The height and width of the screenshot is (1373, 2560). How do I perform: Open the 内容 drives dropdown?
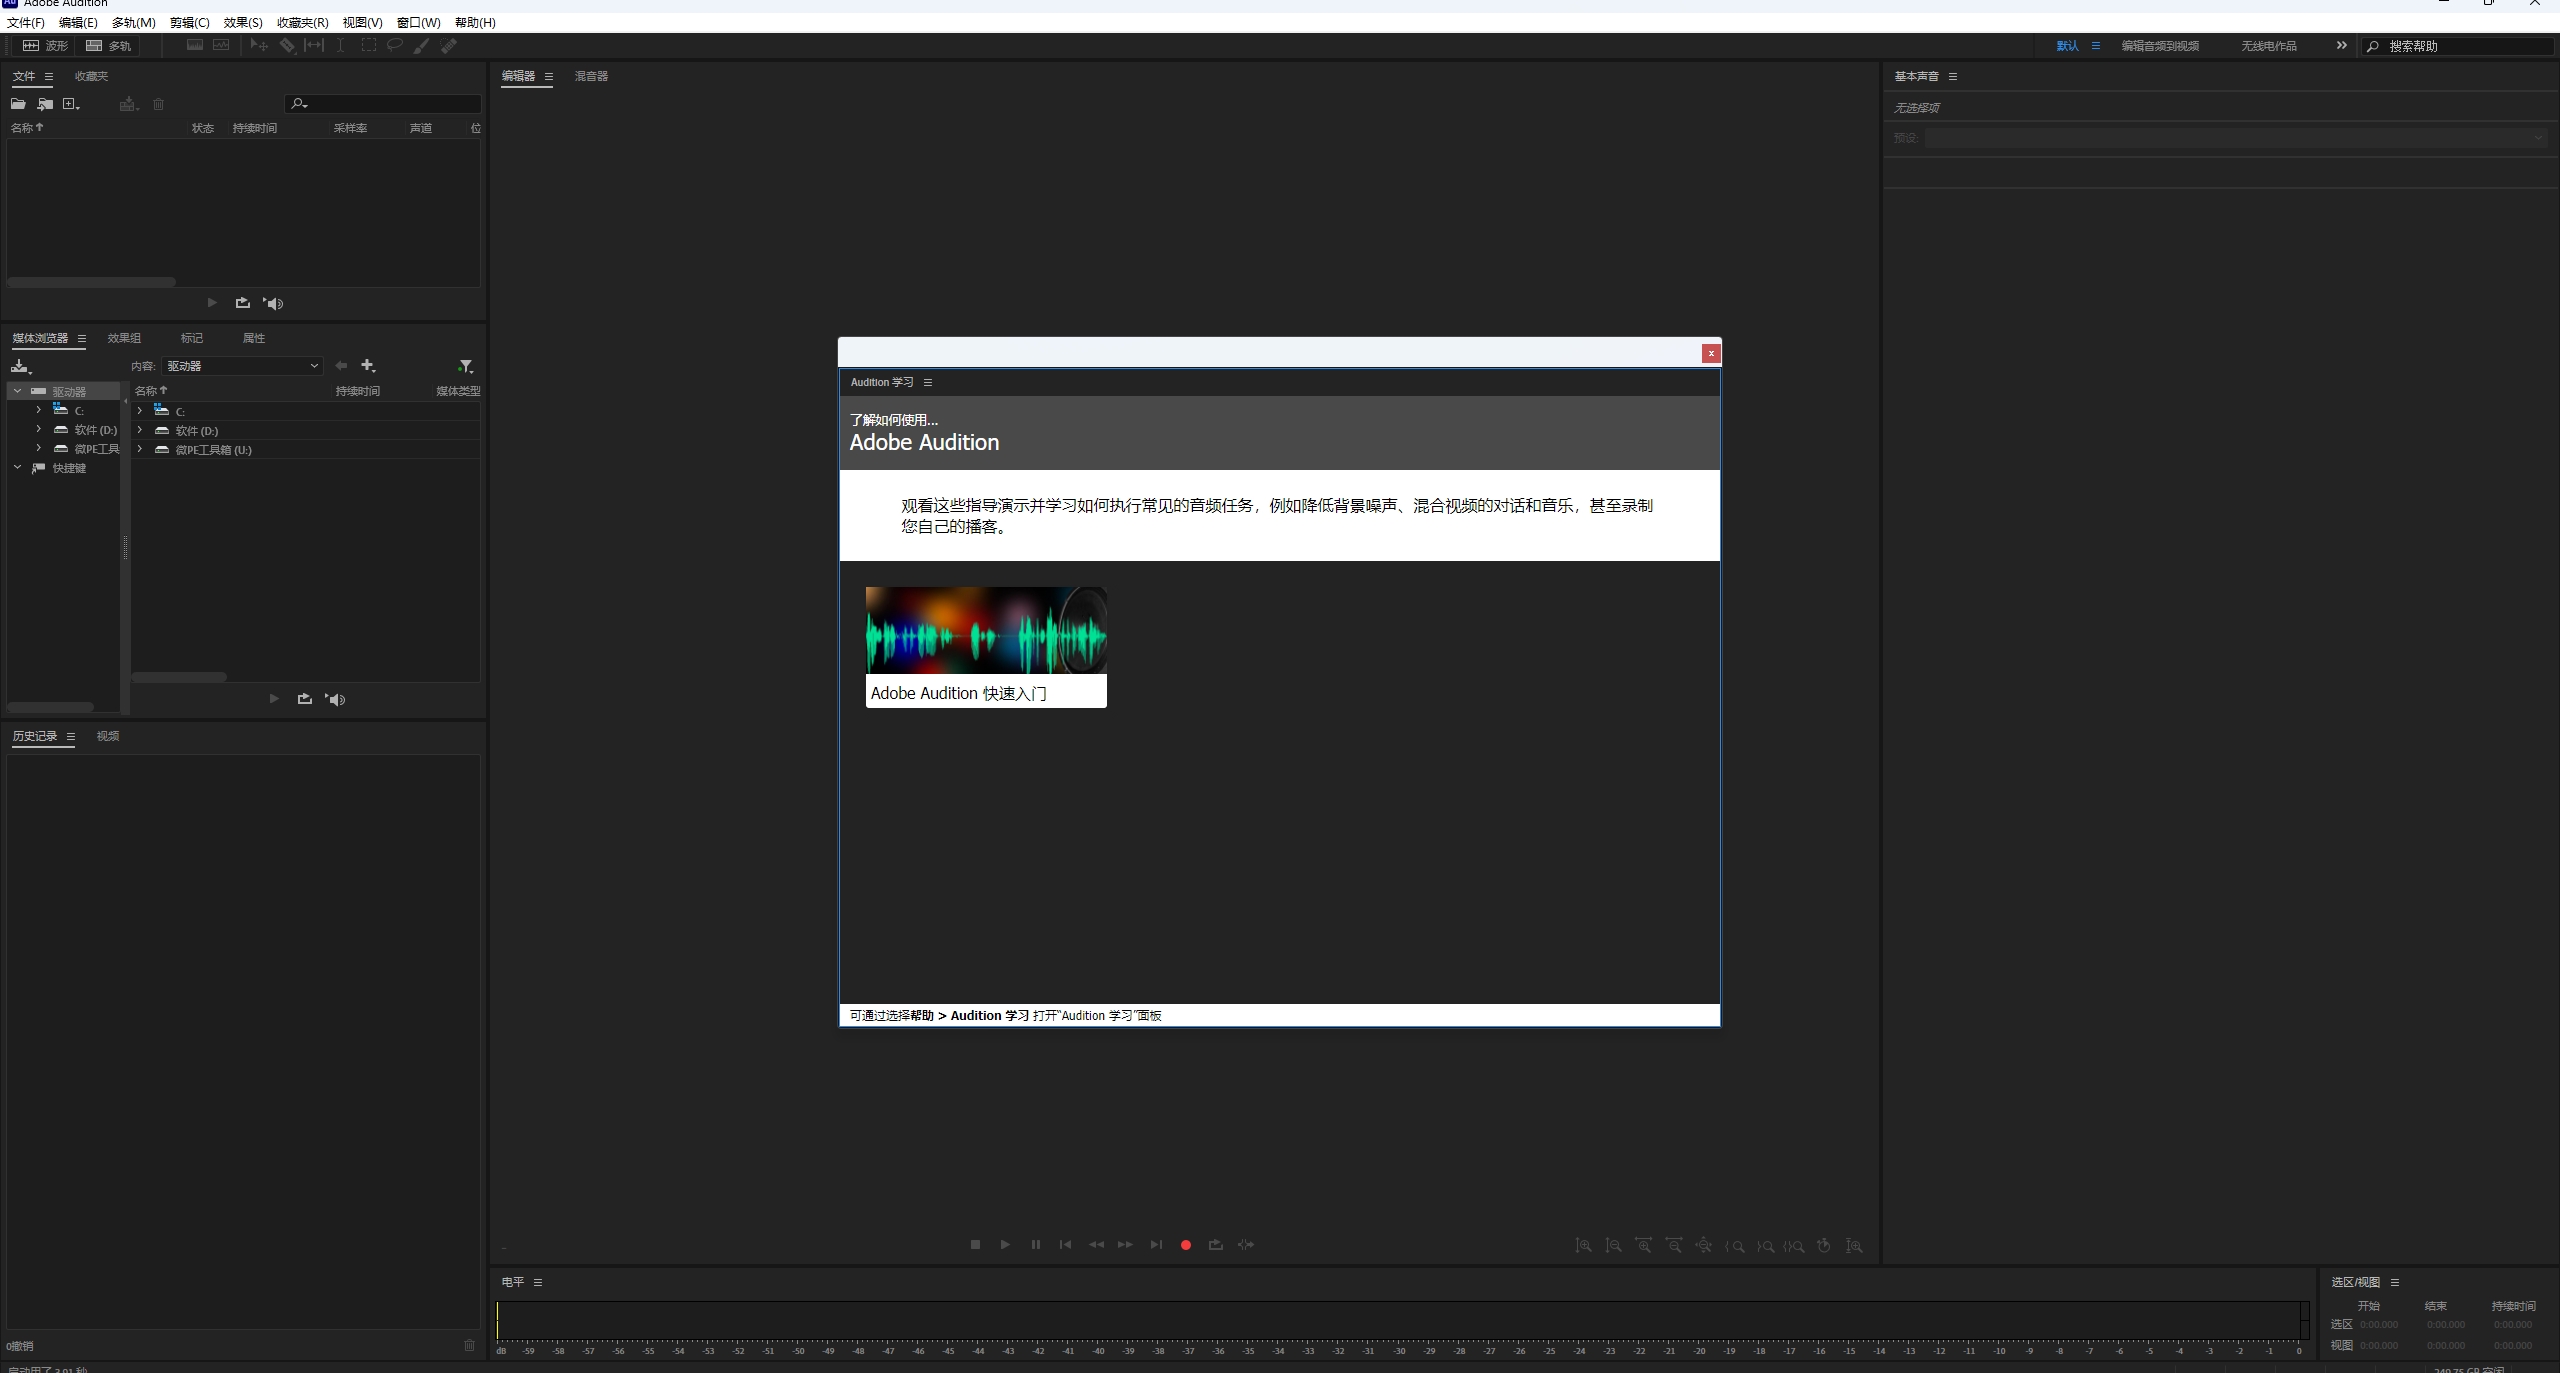click(x=243, y=366)
